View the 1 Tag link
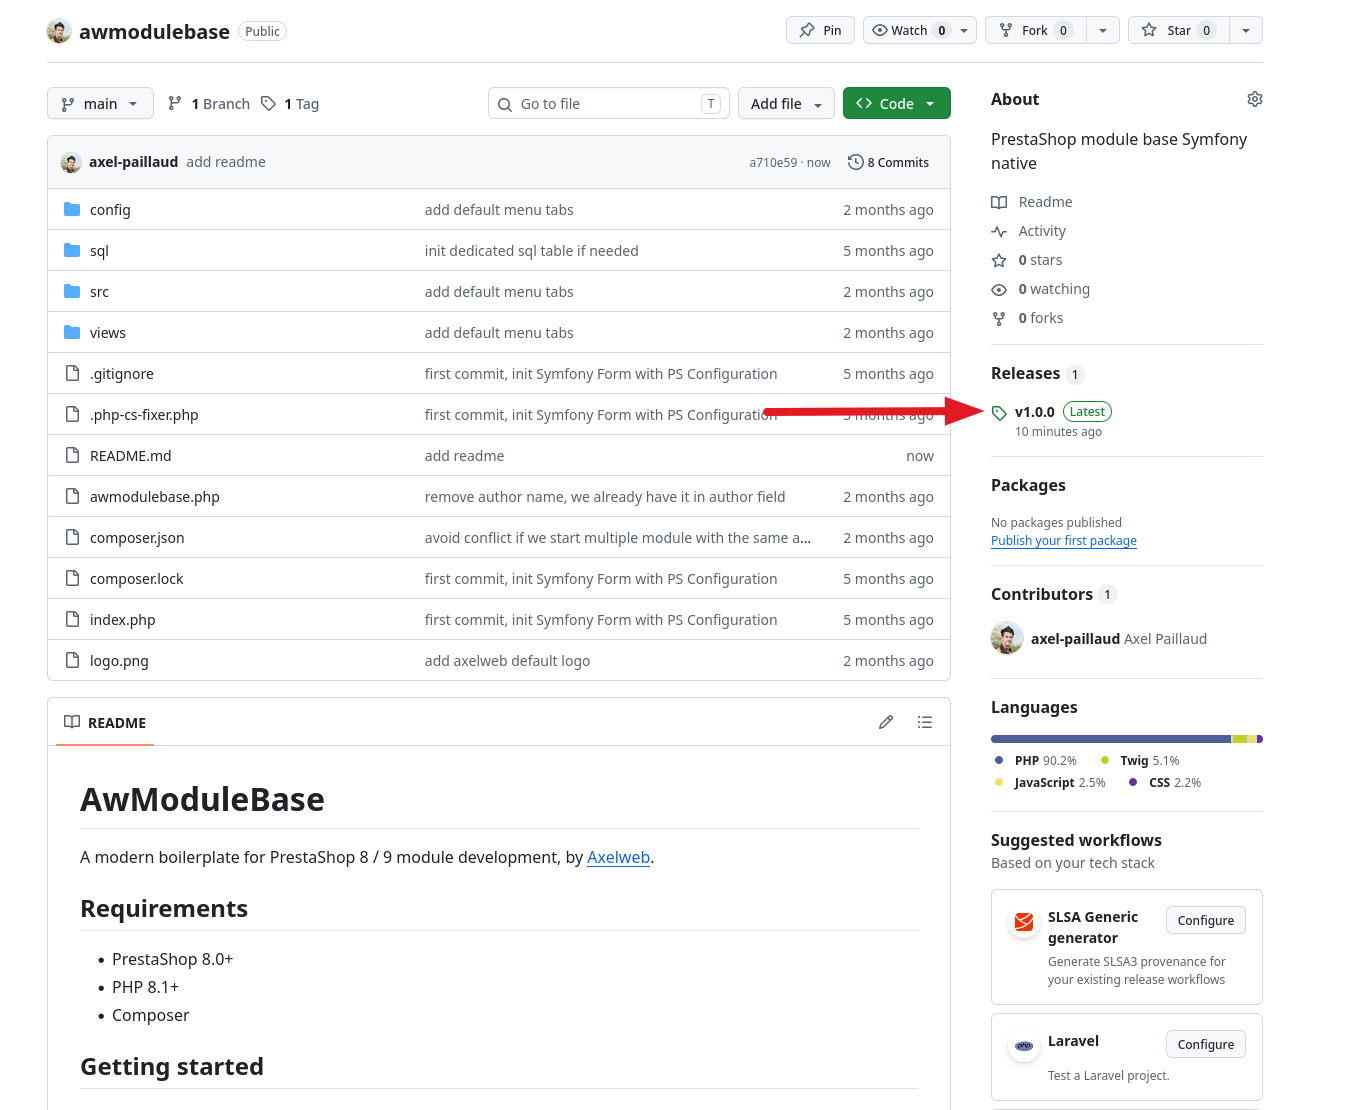Image resolution: width=1362 pixels, height=1110 pixels. click(290, 103)
